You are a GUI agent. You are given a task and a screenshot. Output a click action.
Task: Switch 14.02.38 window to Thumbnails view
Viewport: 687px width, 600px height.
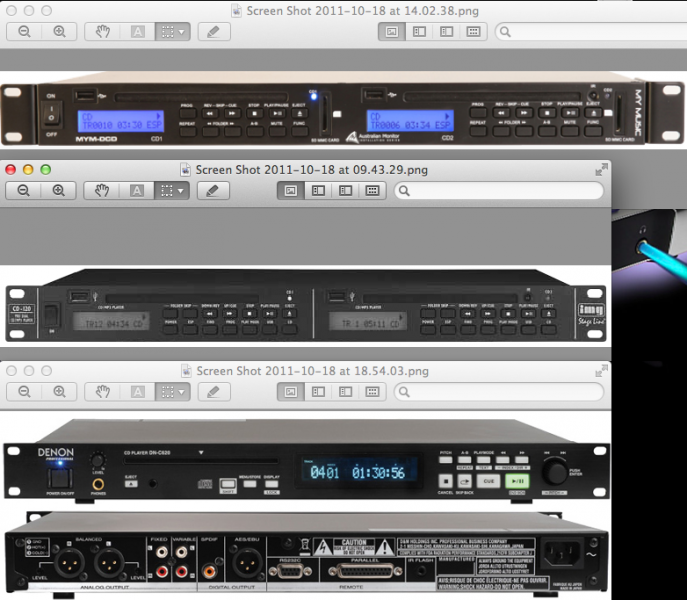pyautogui.click(x=419, y=32)
